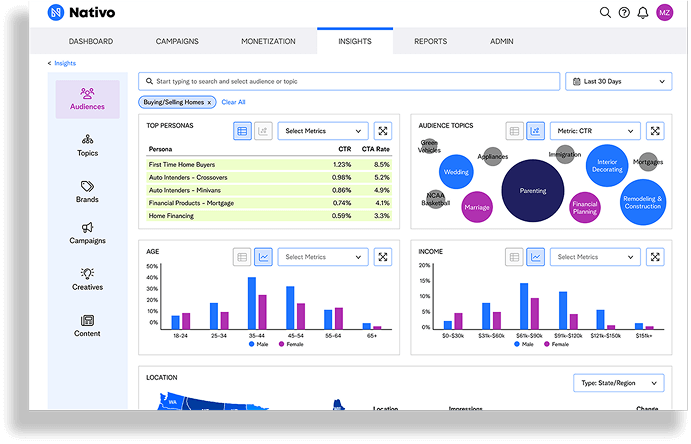This screenshot has width=691, height=444.
Task: Go to the Admin tab
Action: pyautogui.click(x=502, y=41)
